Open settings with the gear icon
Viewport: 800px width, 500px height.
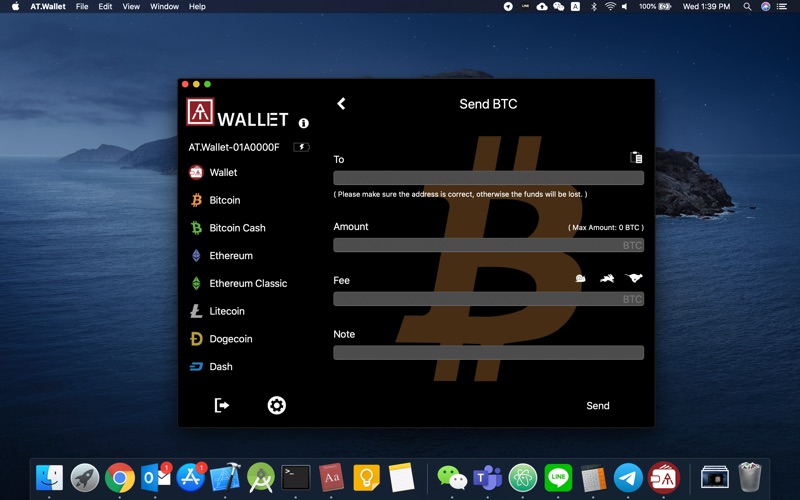coord(277,405)
